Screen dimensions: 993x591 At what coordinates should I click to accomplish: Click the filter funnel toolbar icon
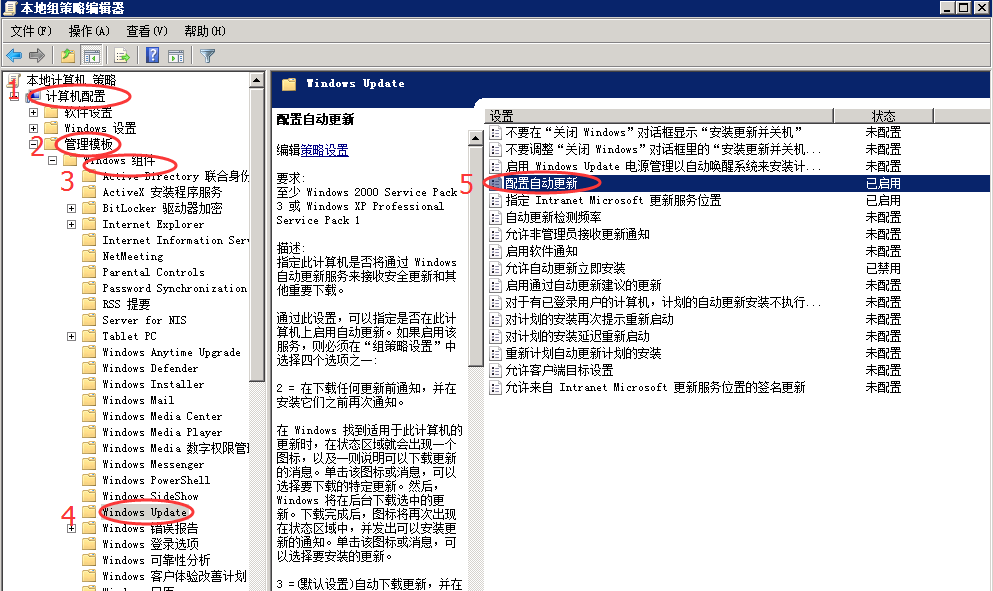click(207, 56)
